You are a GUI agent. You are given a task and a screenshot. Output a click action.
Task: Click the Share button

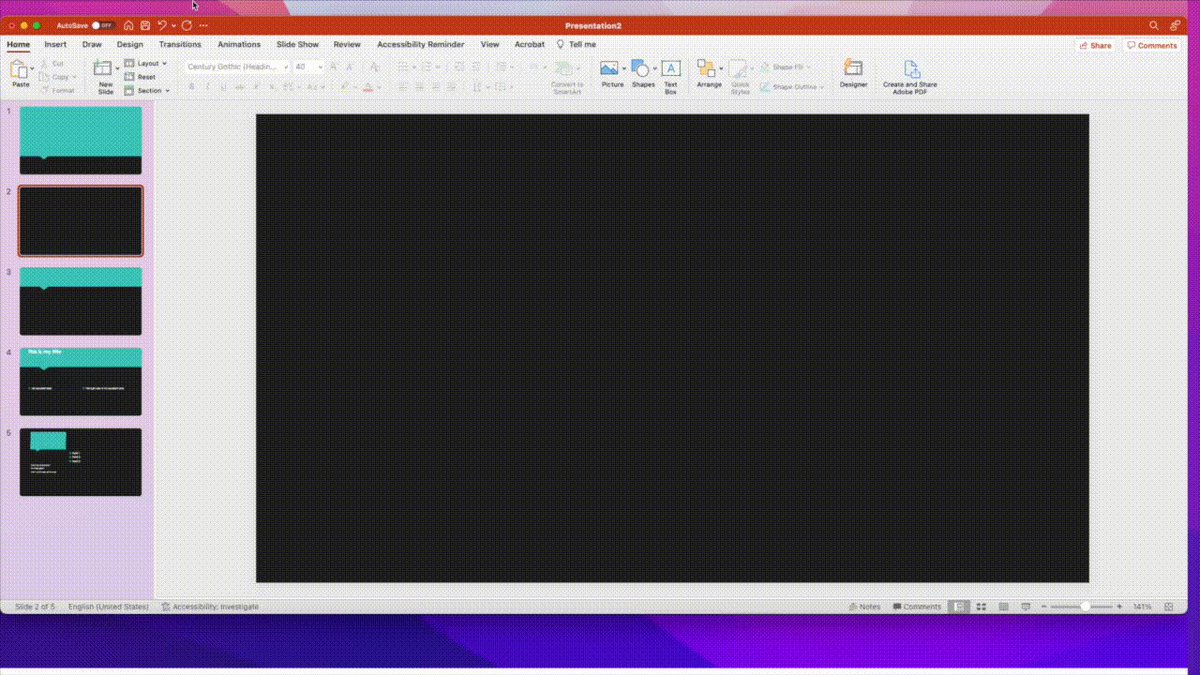click(1094, 44)
